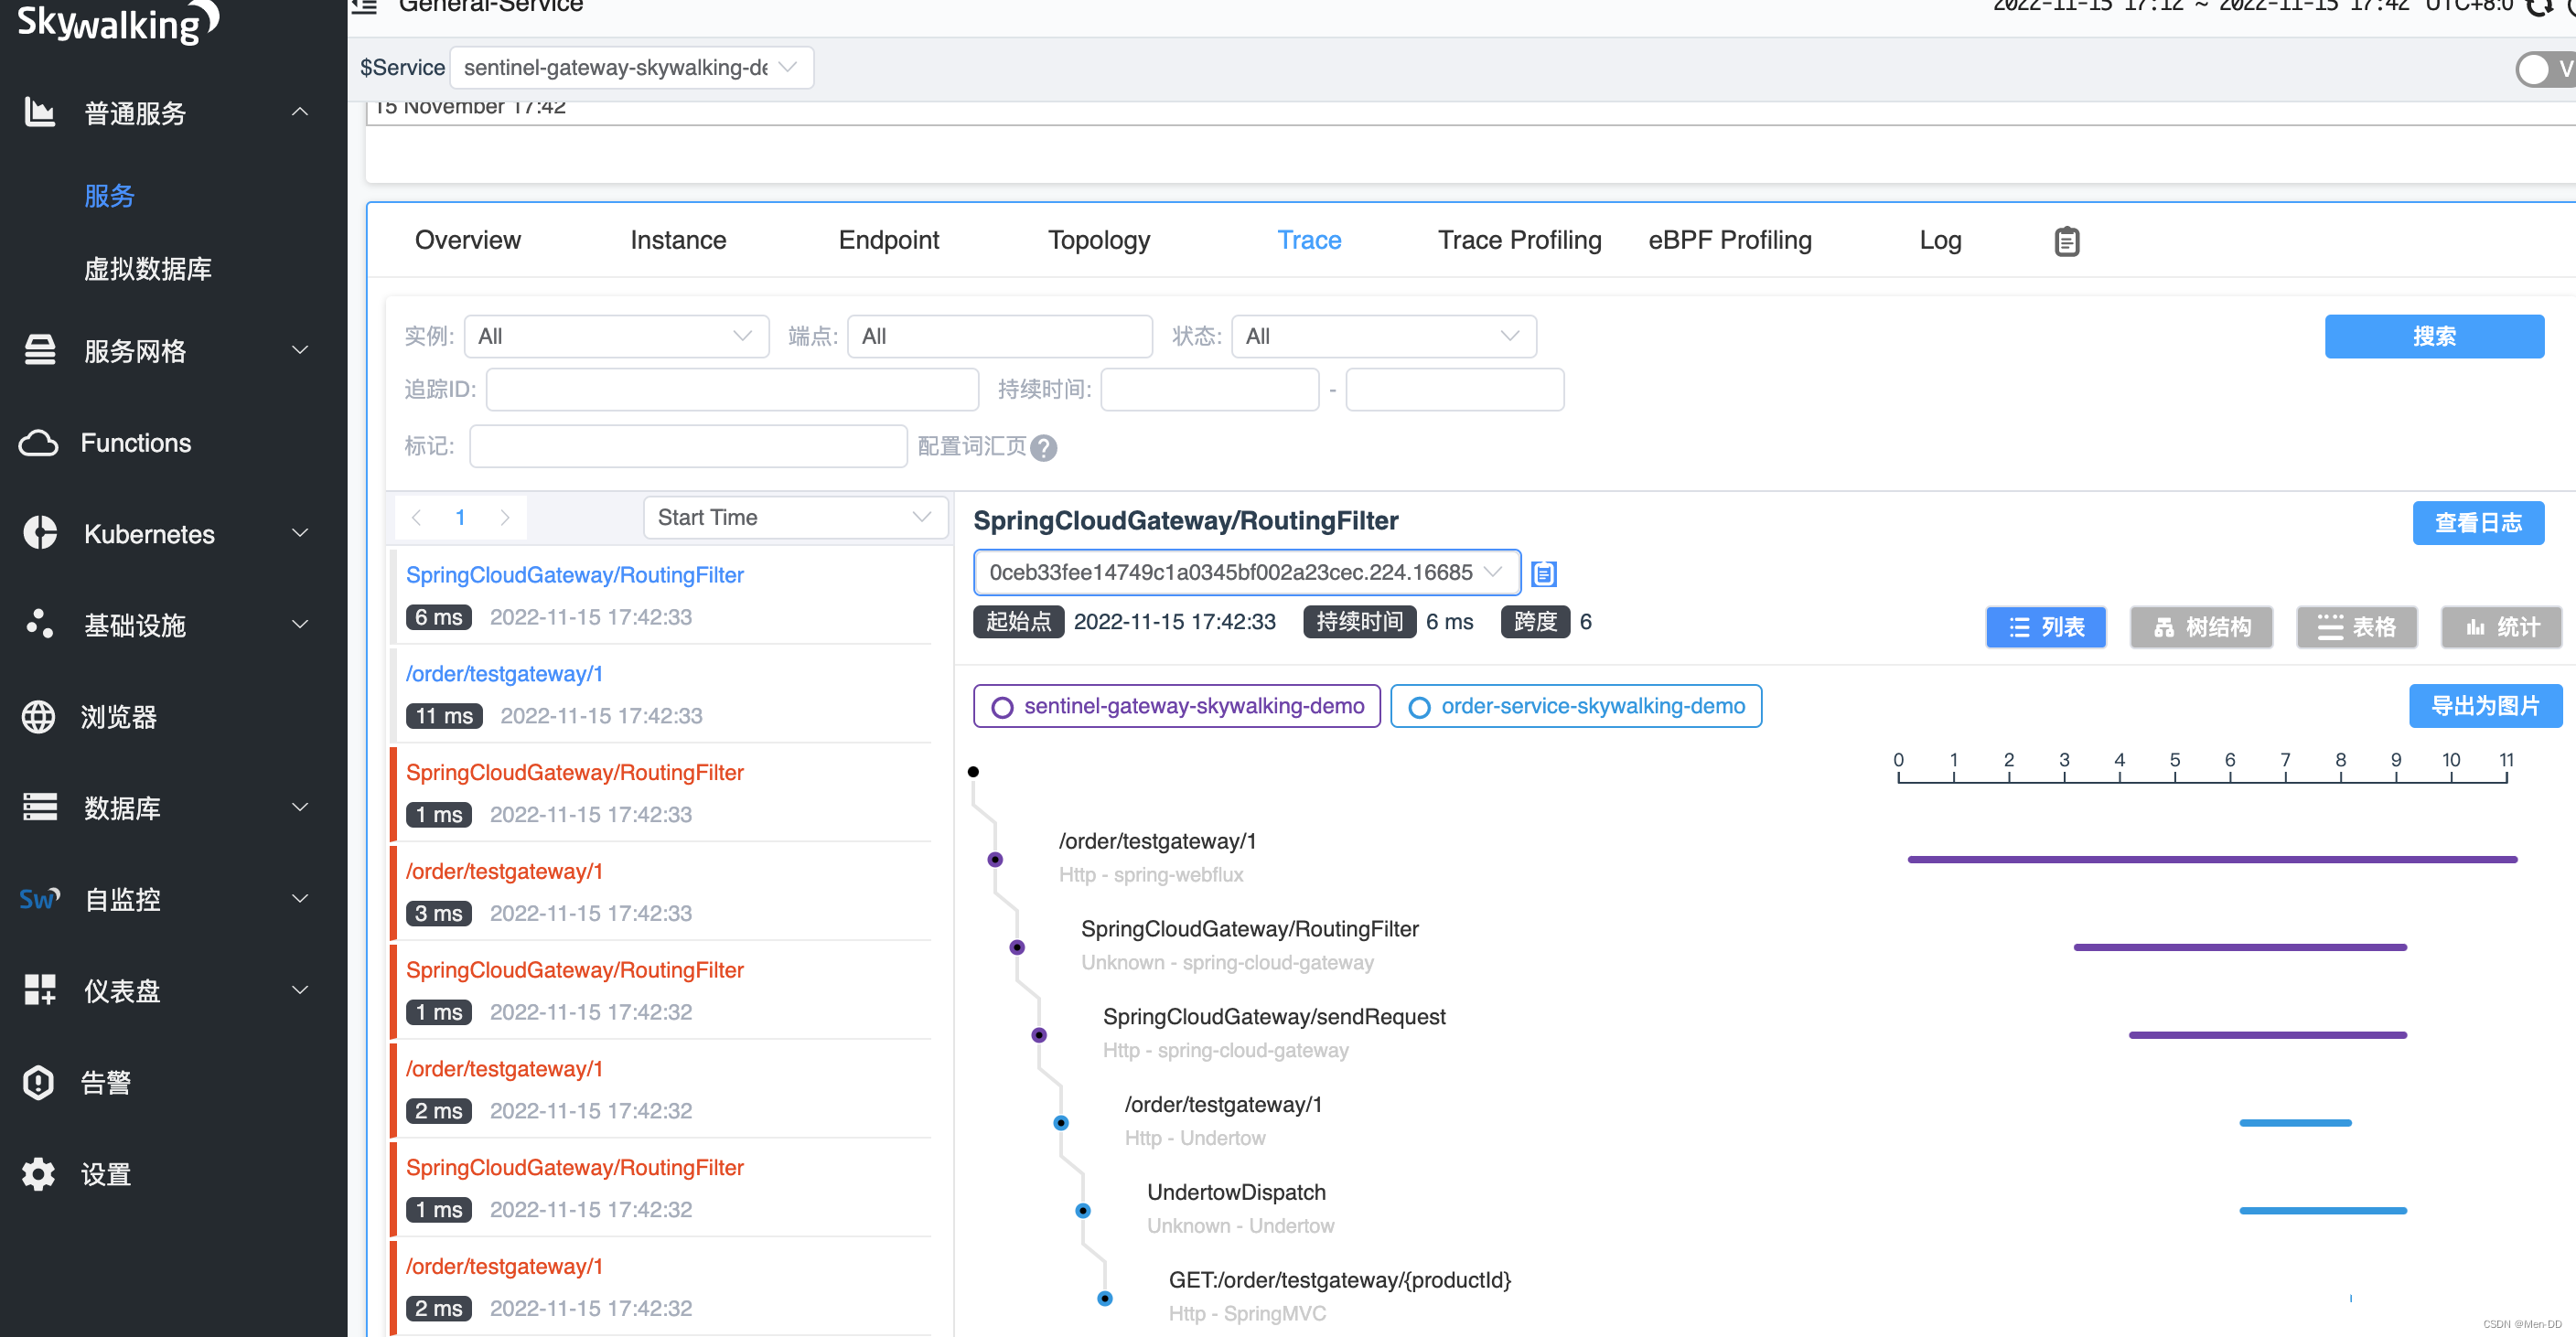Open the trace ID selector dropdown
This screenshot has height=1337, width=2576.
[1246, 572]
